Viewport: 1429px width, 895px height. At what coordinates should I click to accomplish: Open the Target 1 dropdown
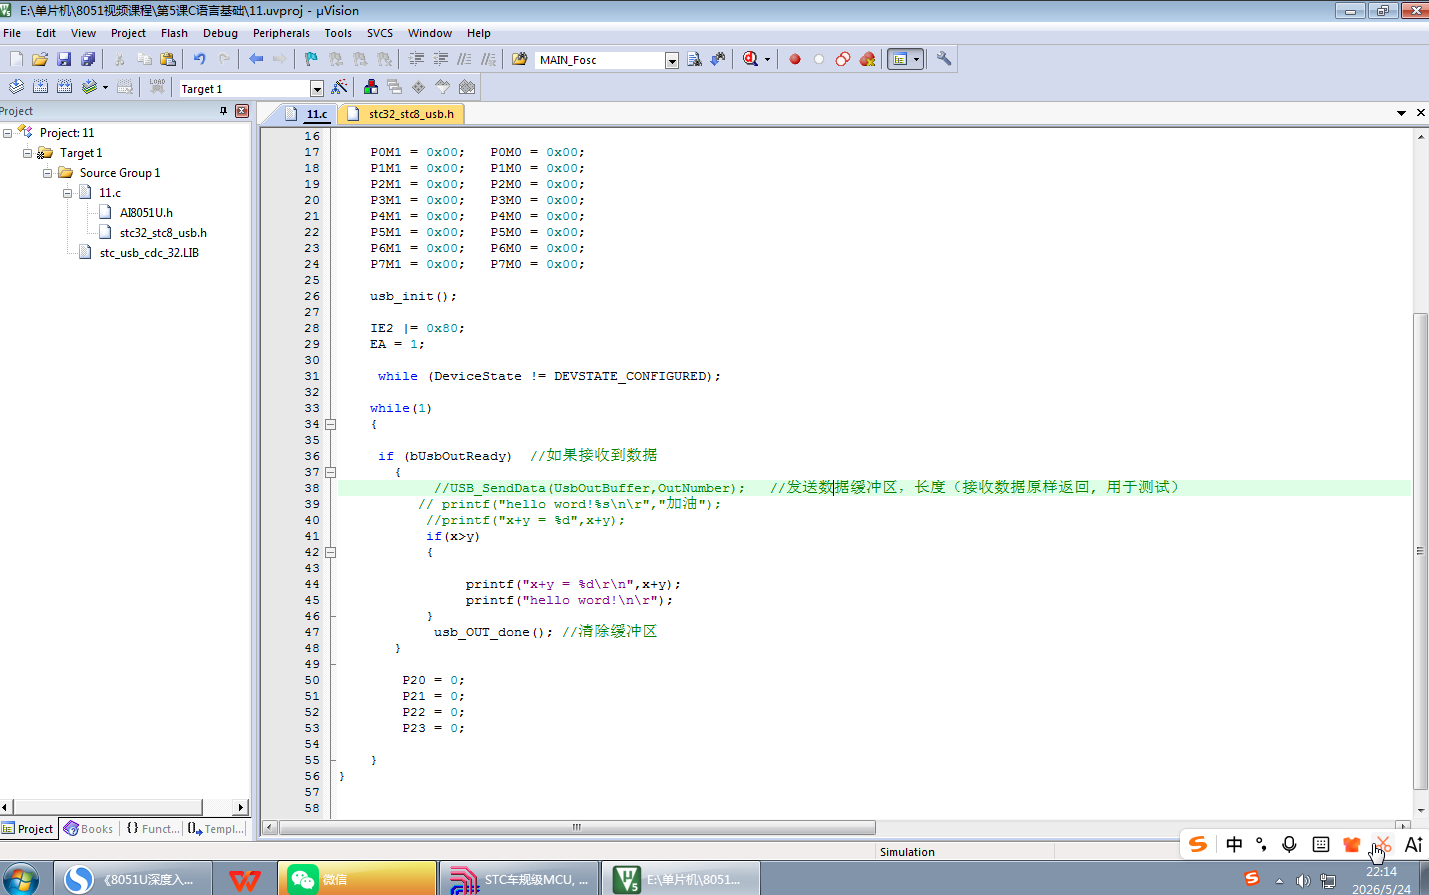317,89
